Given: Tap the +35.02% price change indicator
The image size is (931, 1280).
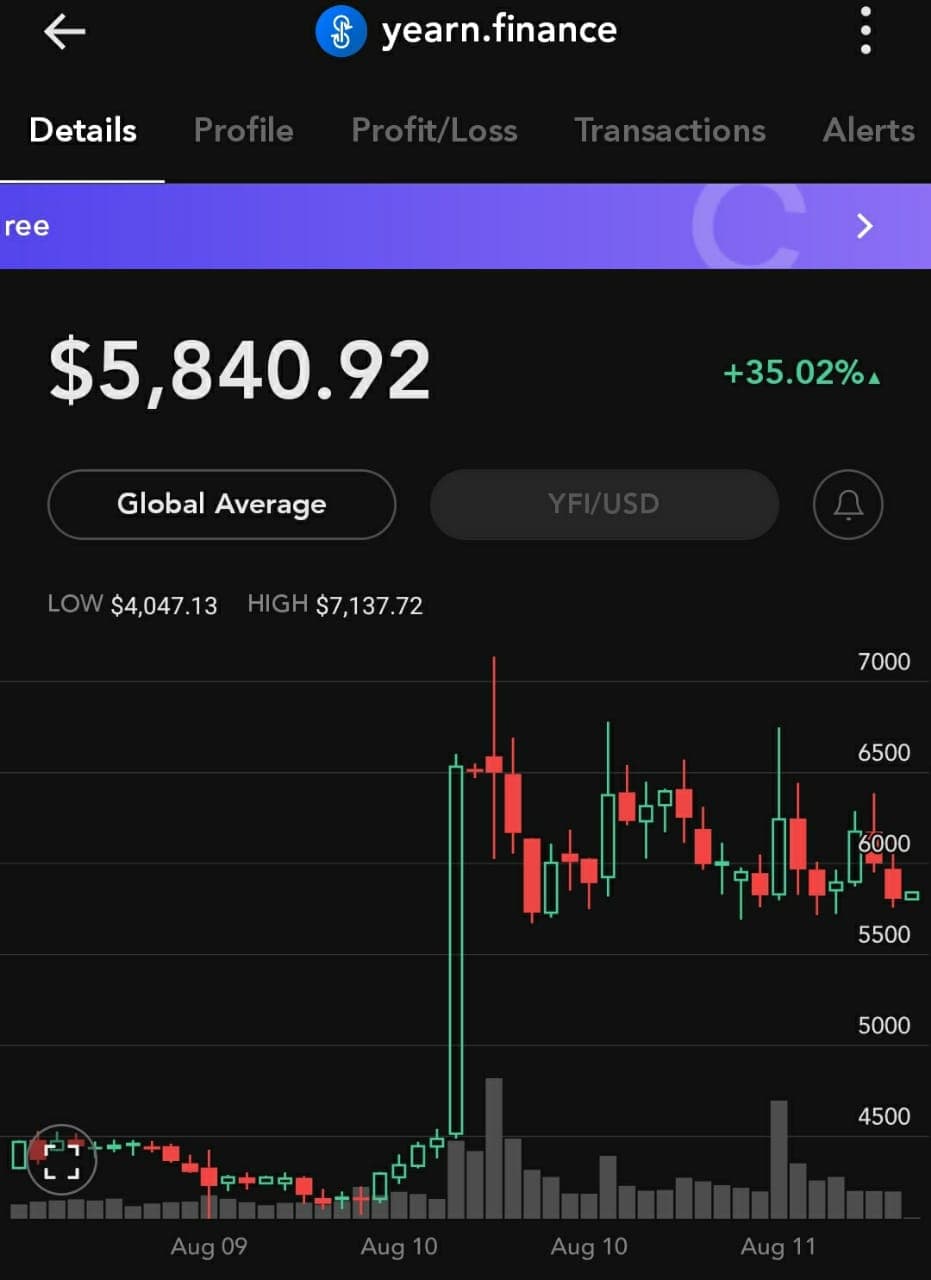Looking at the screenshot, I should 802,373.
